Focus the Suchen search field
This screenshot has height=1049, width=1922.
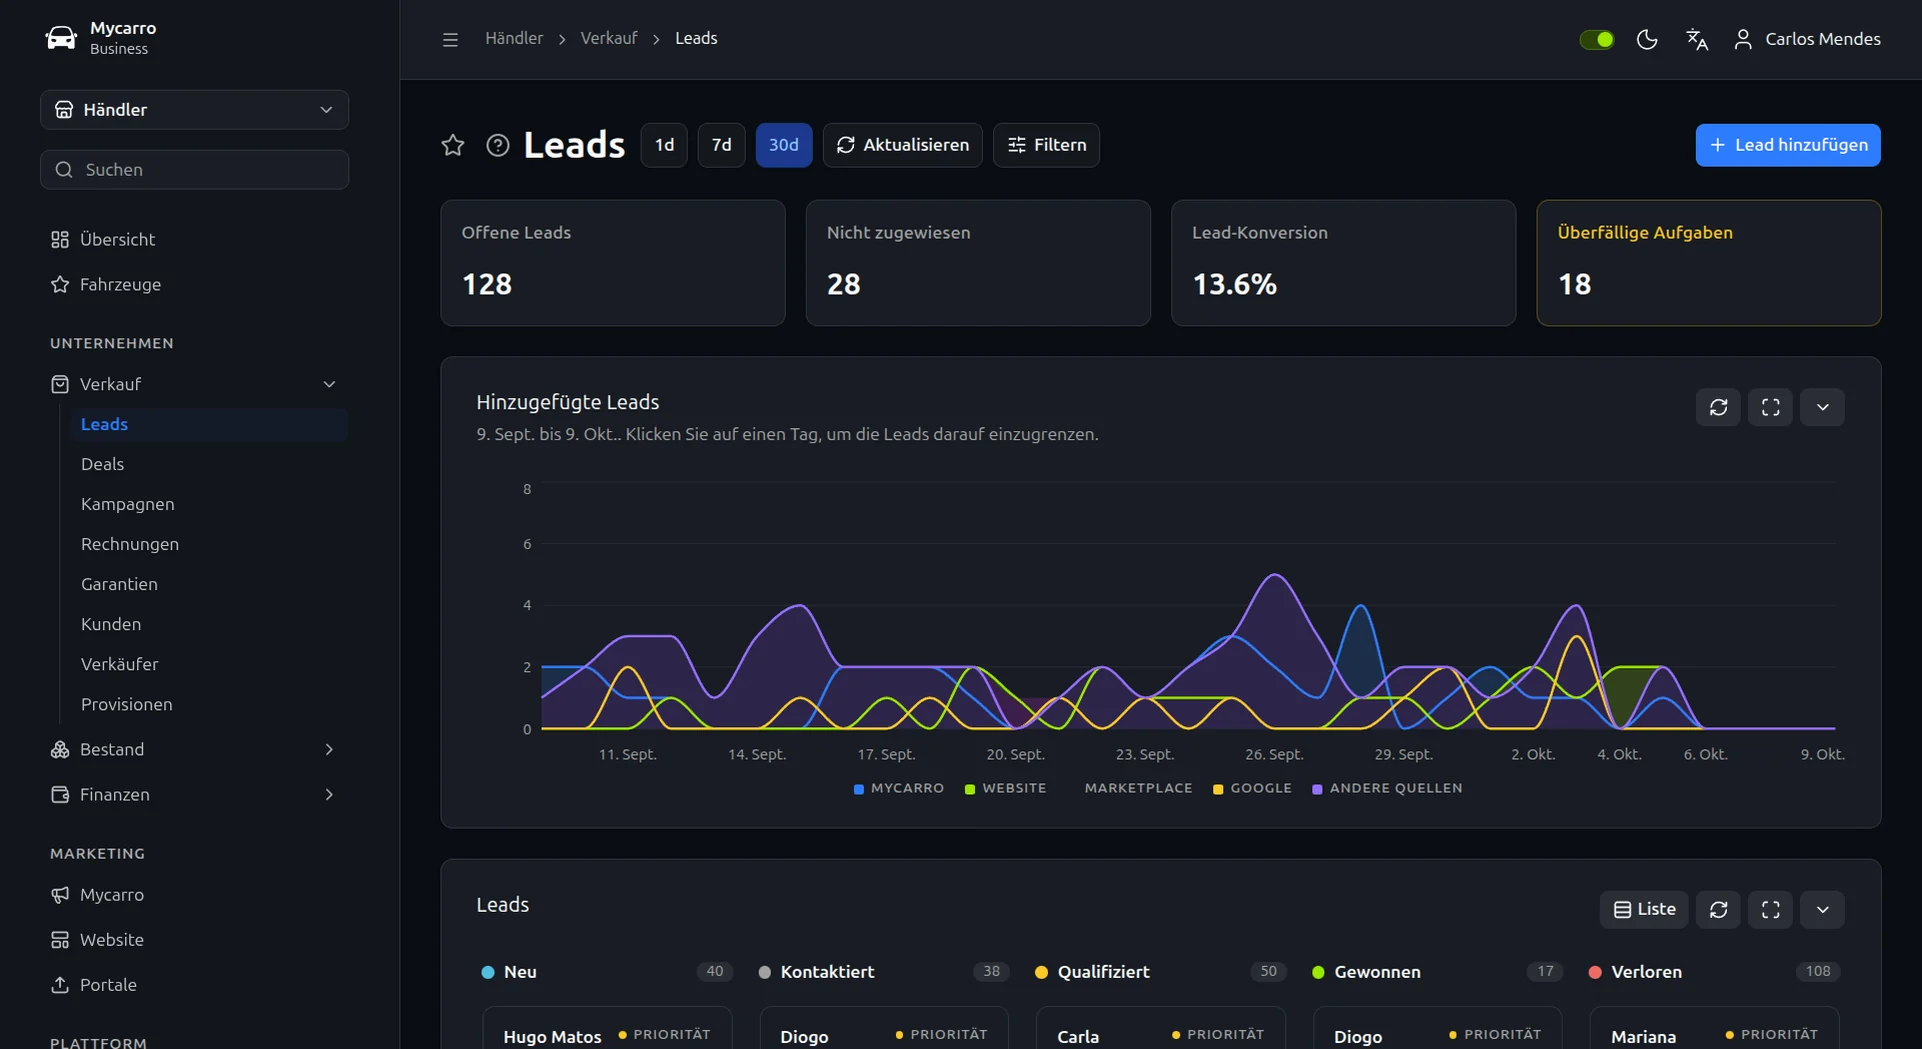tap(194, 170)
